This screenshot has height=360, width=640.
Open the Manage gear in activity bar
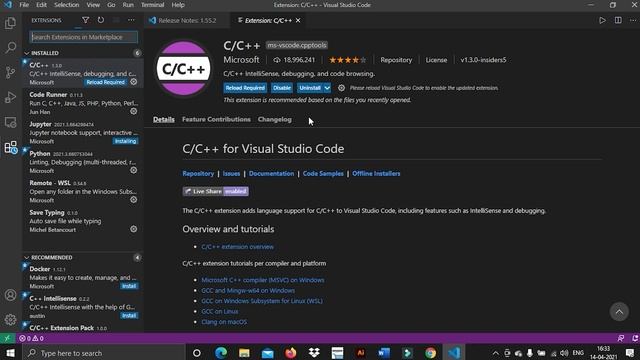pyautogui.click(x=11, y=319)
